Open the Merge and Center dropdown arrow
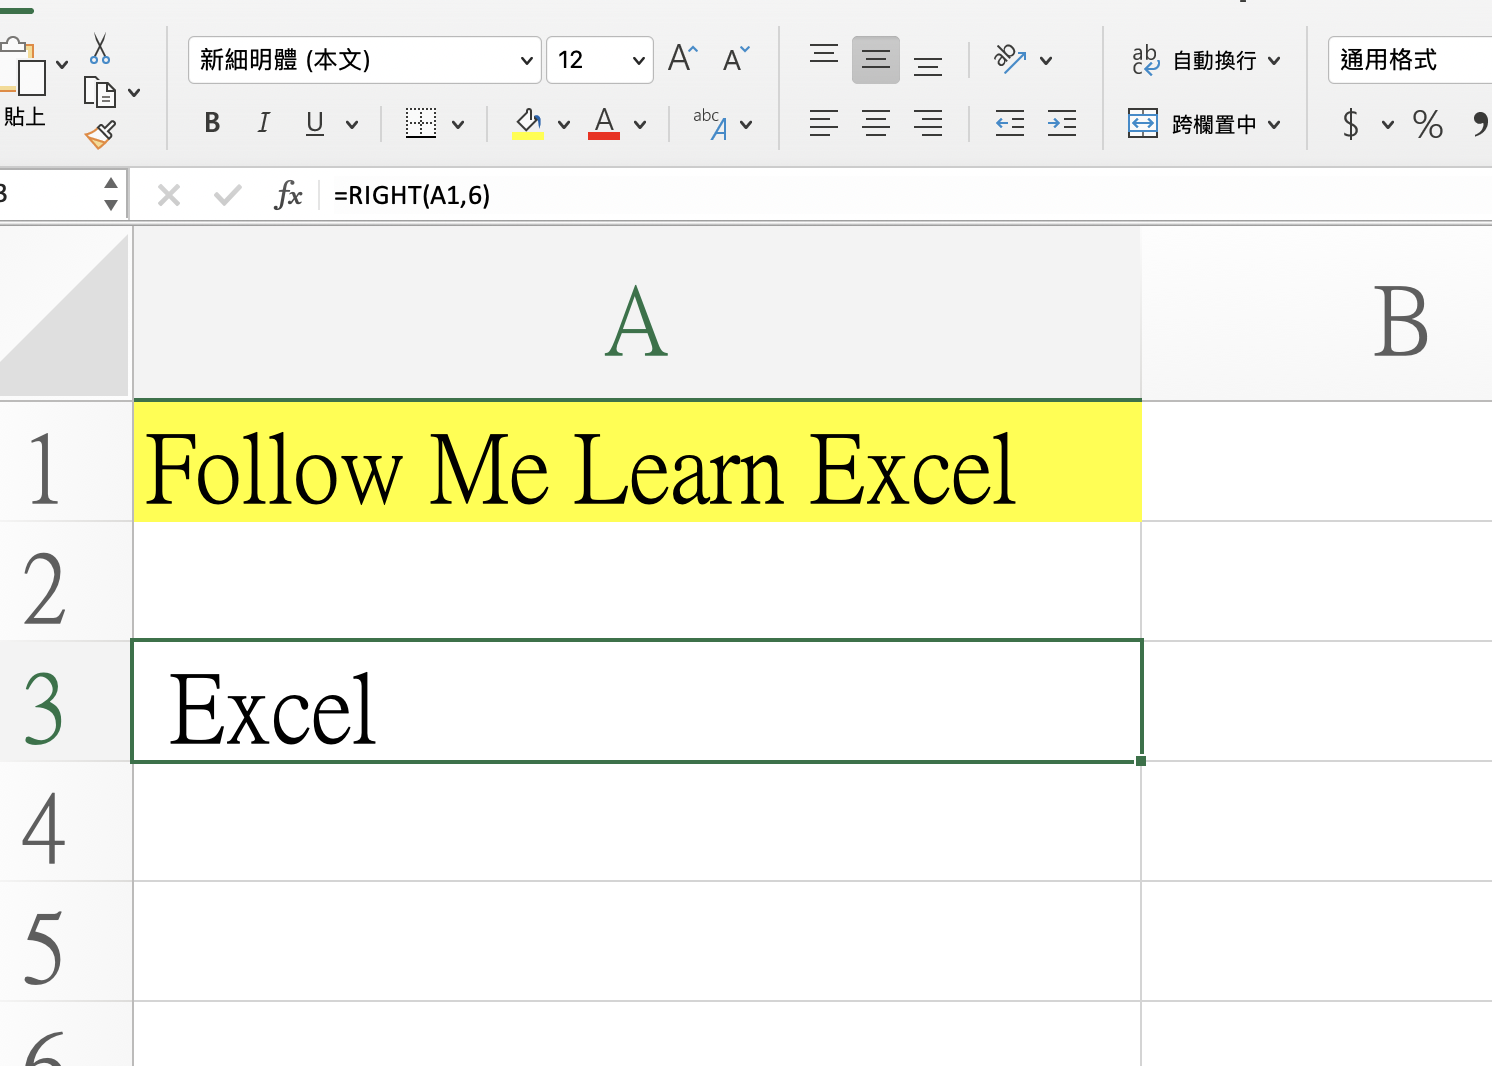 tap(1274, 125)
